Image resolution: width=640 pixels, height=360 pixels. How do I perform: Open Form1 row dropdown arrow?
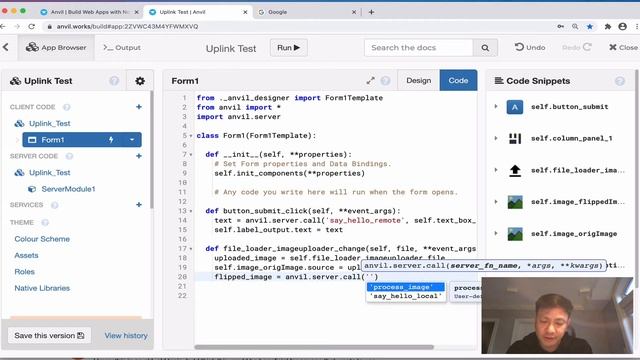pyautogui.click(x=132, y=140)
